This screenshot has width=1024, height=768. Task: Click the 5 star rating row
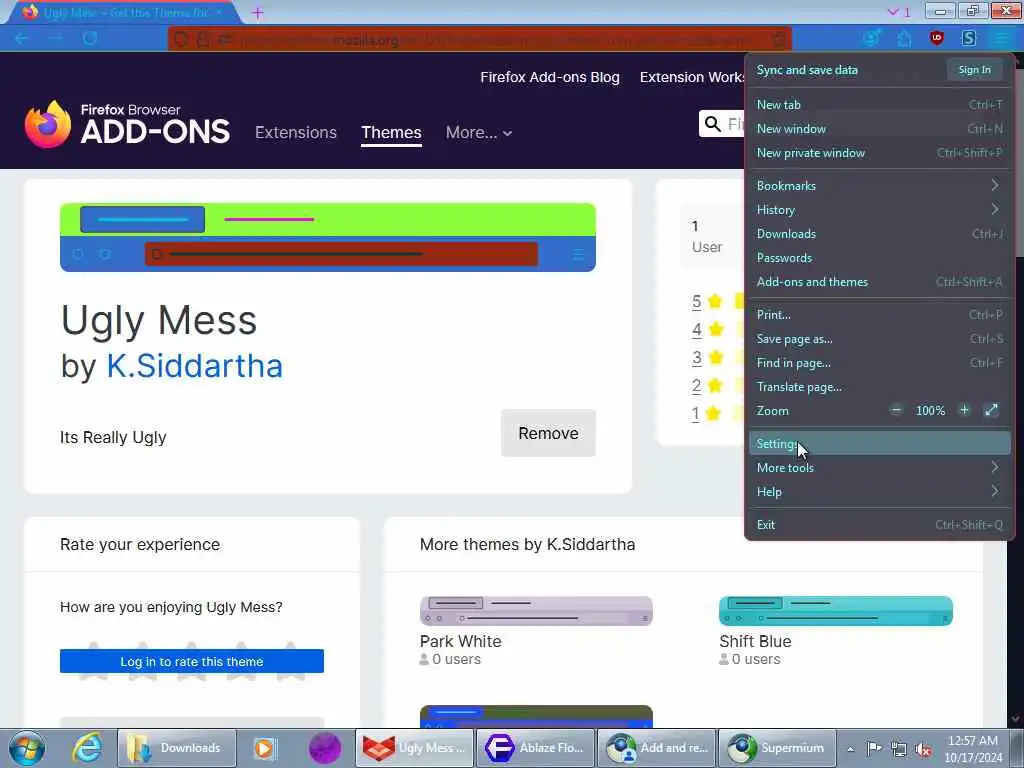(x=717, y=301)
